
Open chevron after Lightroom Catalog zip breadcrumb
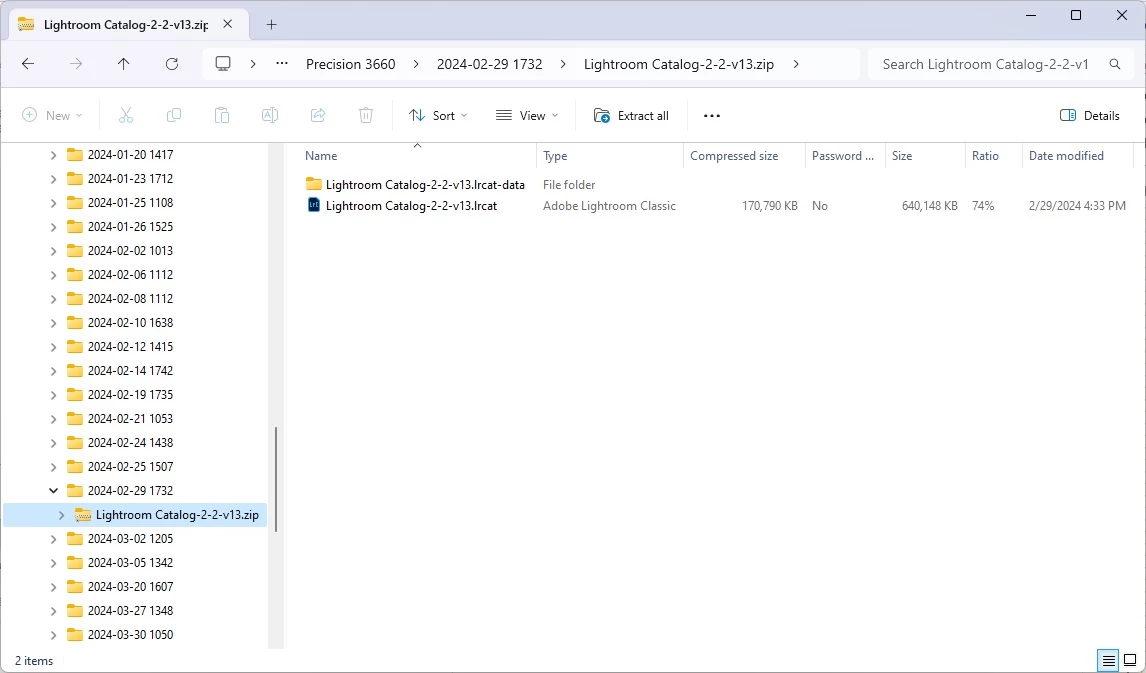pos(796,64)
